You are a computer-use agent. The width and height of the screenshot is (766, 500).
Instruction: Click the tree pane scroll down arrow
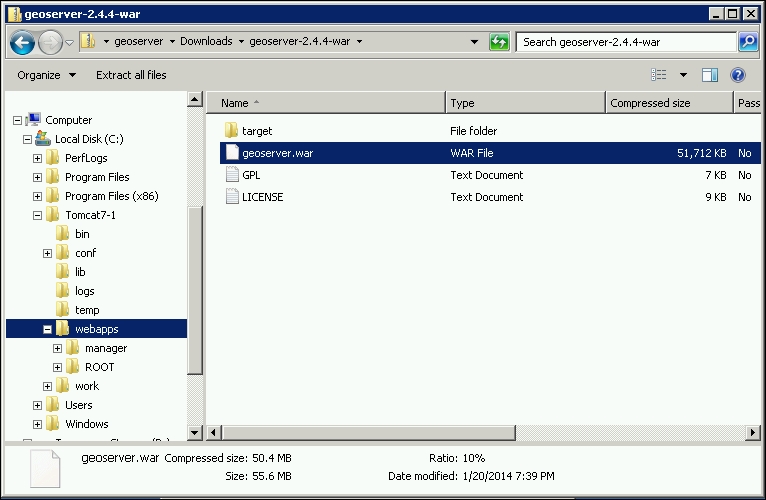pyautogui.click(x=194, y=432)
